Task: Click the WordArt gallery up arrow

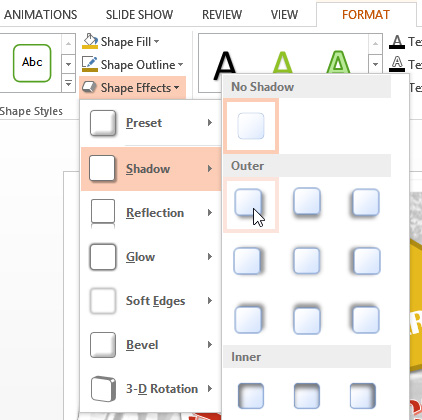Action: pos(375,44)
